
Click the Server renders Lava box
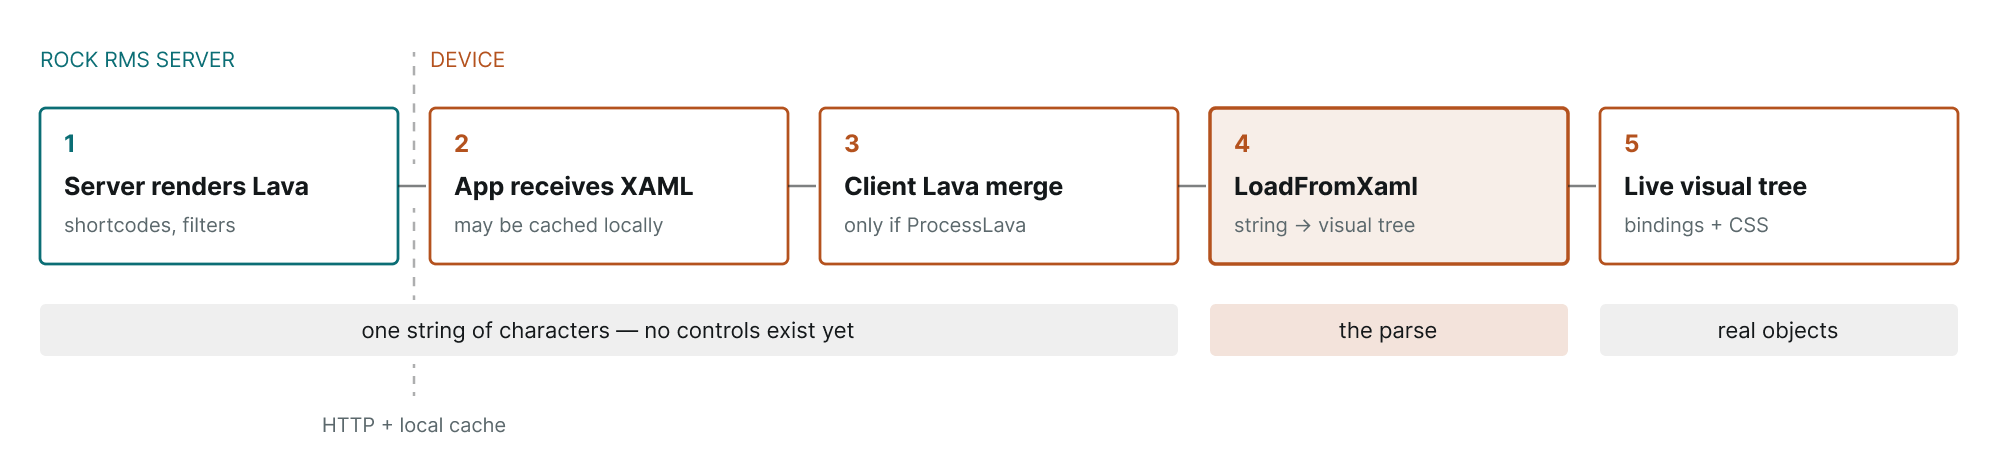point(219,186)
